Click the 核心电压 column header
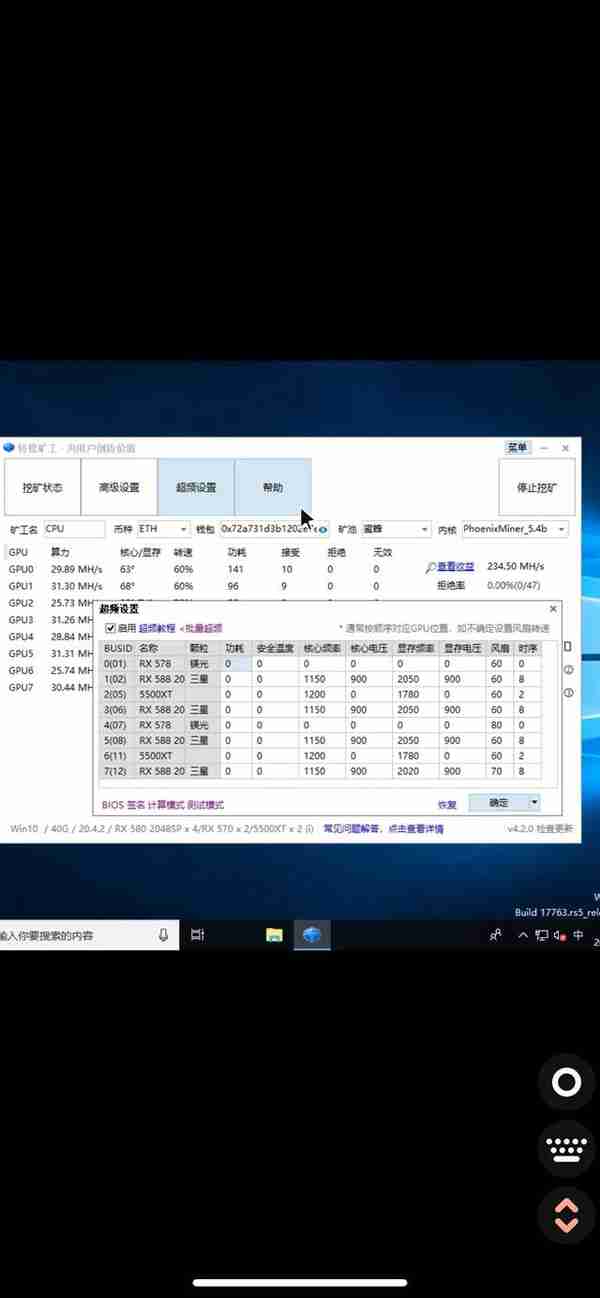 [x=370, y=648]
